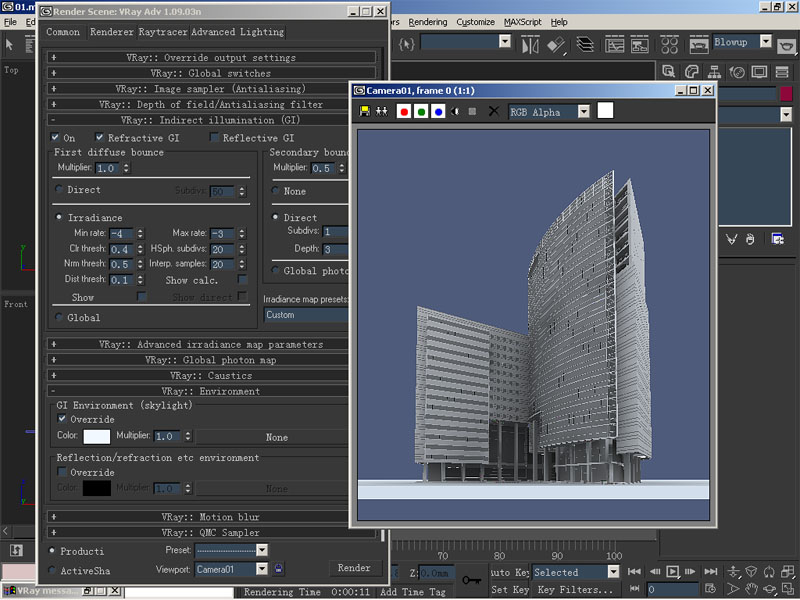Screen dimensions: 800x600
Task: Select the Global radio button in first bounce
Action: 59,317
